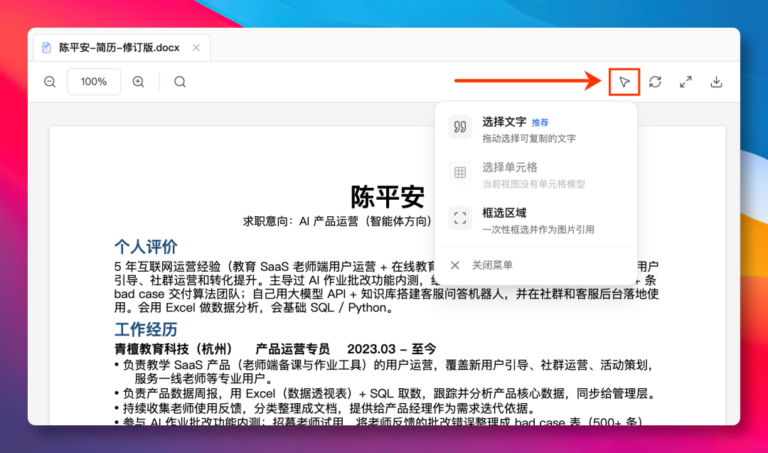Viewport: 768px width, 453px height.
Task: Click bullet starting with 负责教学 SaaS 产品
Action: pos(384,372)
